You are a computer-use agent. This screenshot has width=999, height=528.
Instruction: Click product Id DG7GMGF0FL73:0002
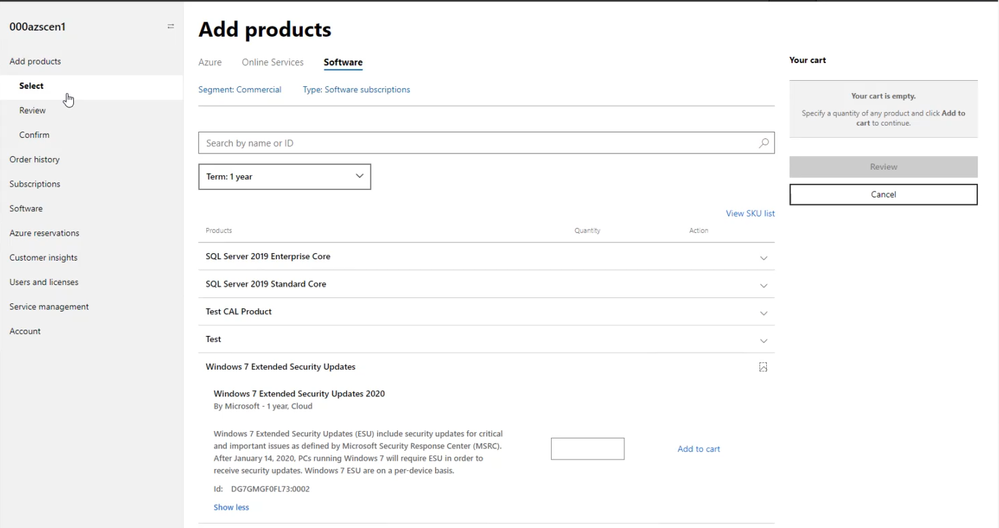click(270, 489)
